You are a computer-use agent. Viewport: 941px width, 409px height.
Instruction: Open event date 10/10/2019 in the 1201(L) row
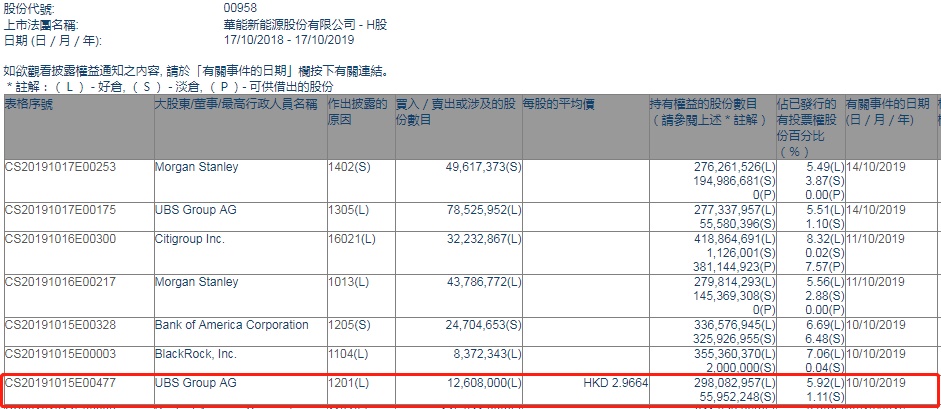click(875, 382)
